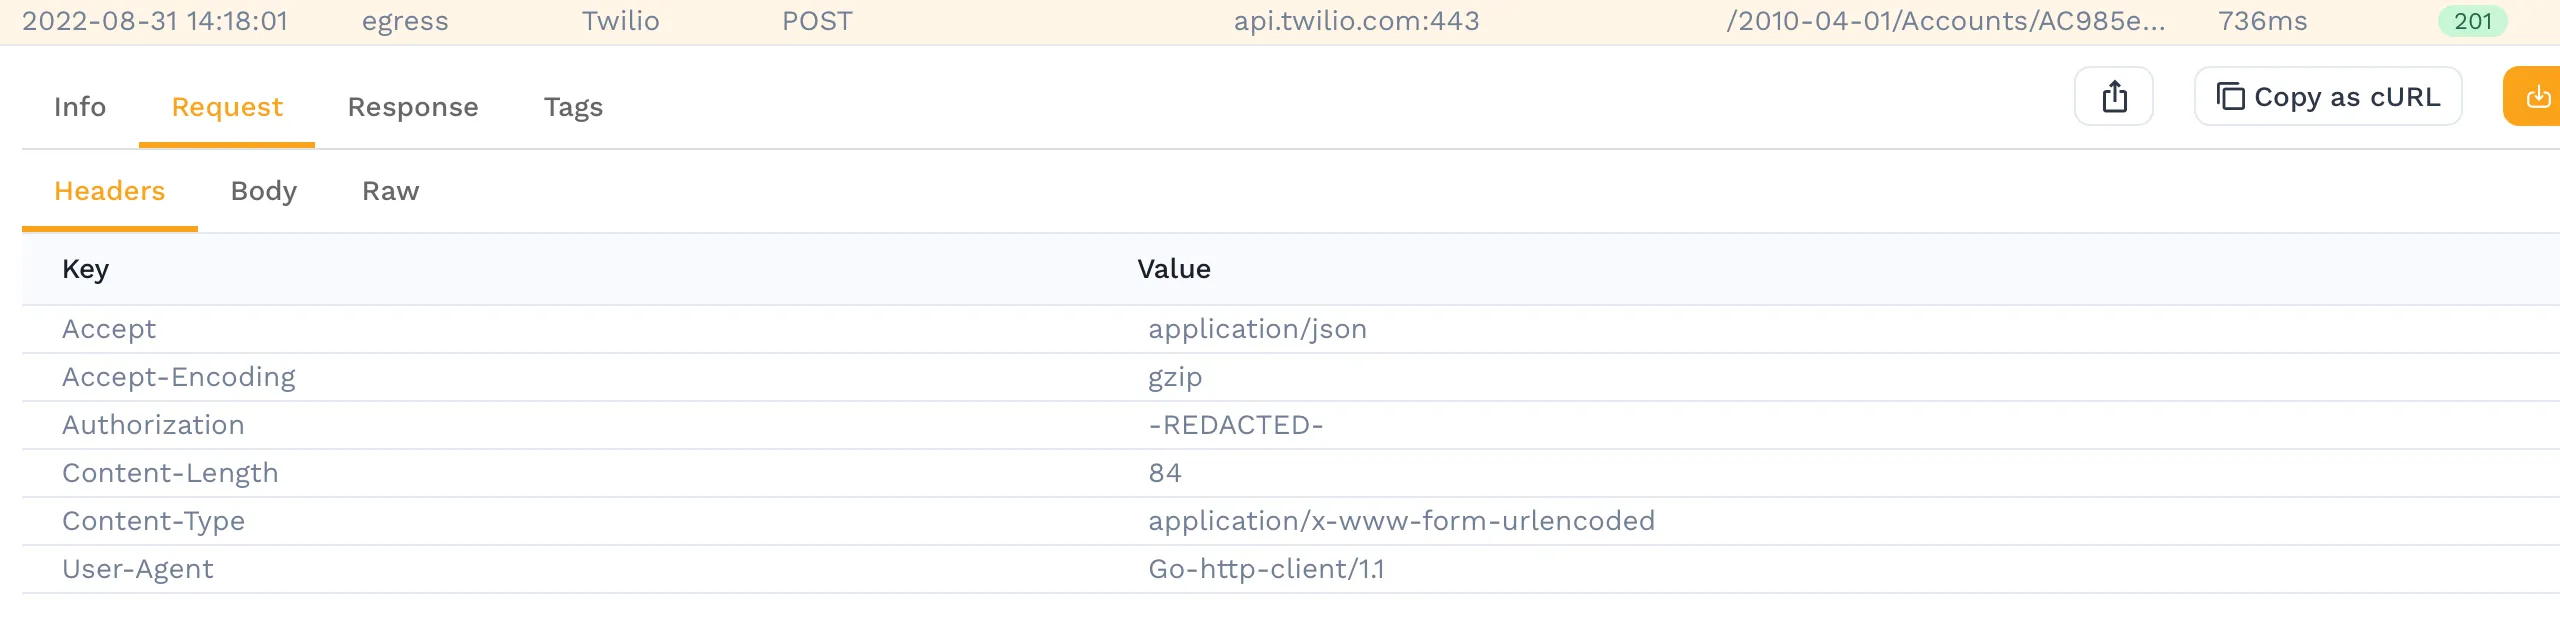The image size is (2560, 620).
Task: Open the Tags tab
Action: pos(573,107)
